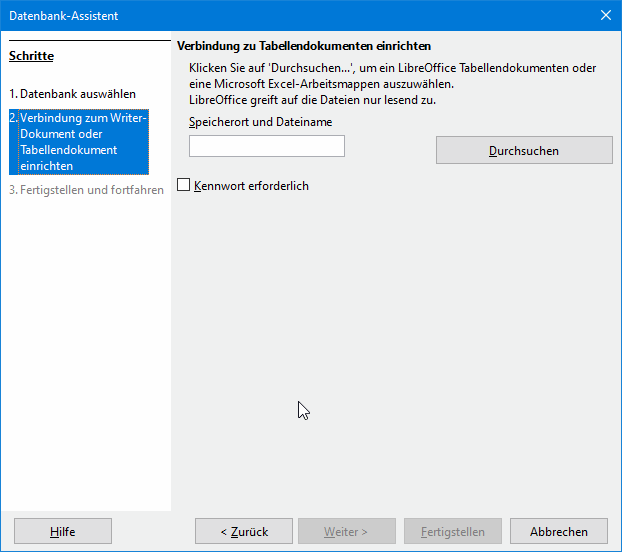The width and height of the screenshot is (622, 552).
Task: Select step 2 Verbindung zum Writer-Dokument
Action: [79, 142]
